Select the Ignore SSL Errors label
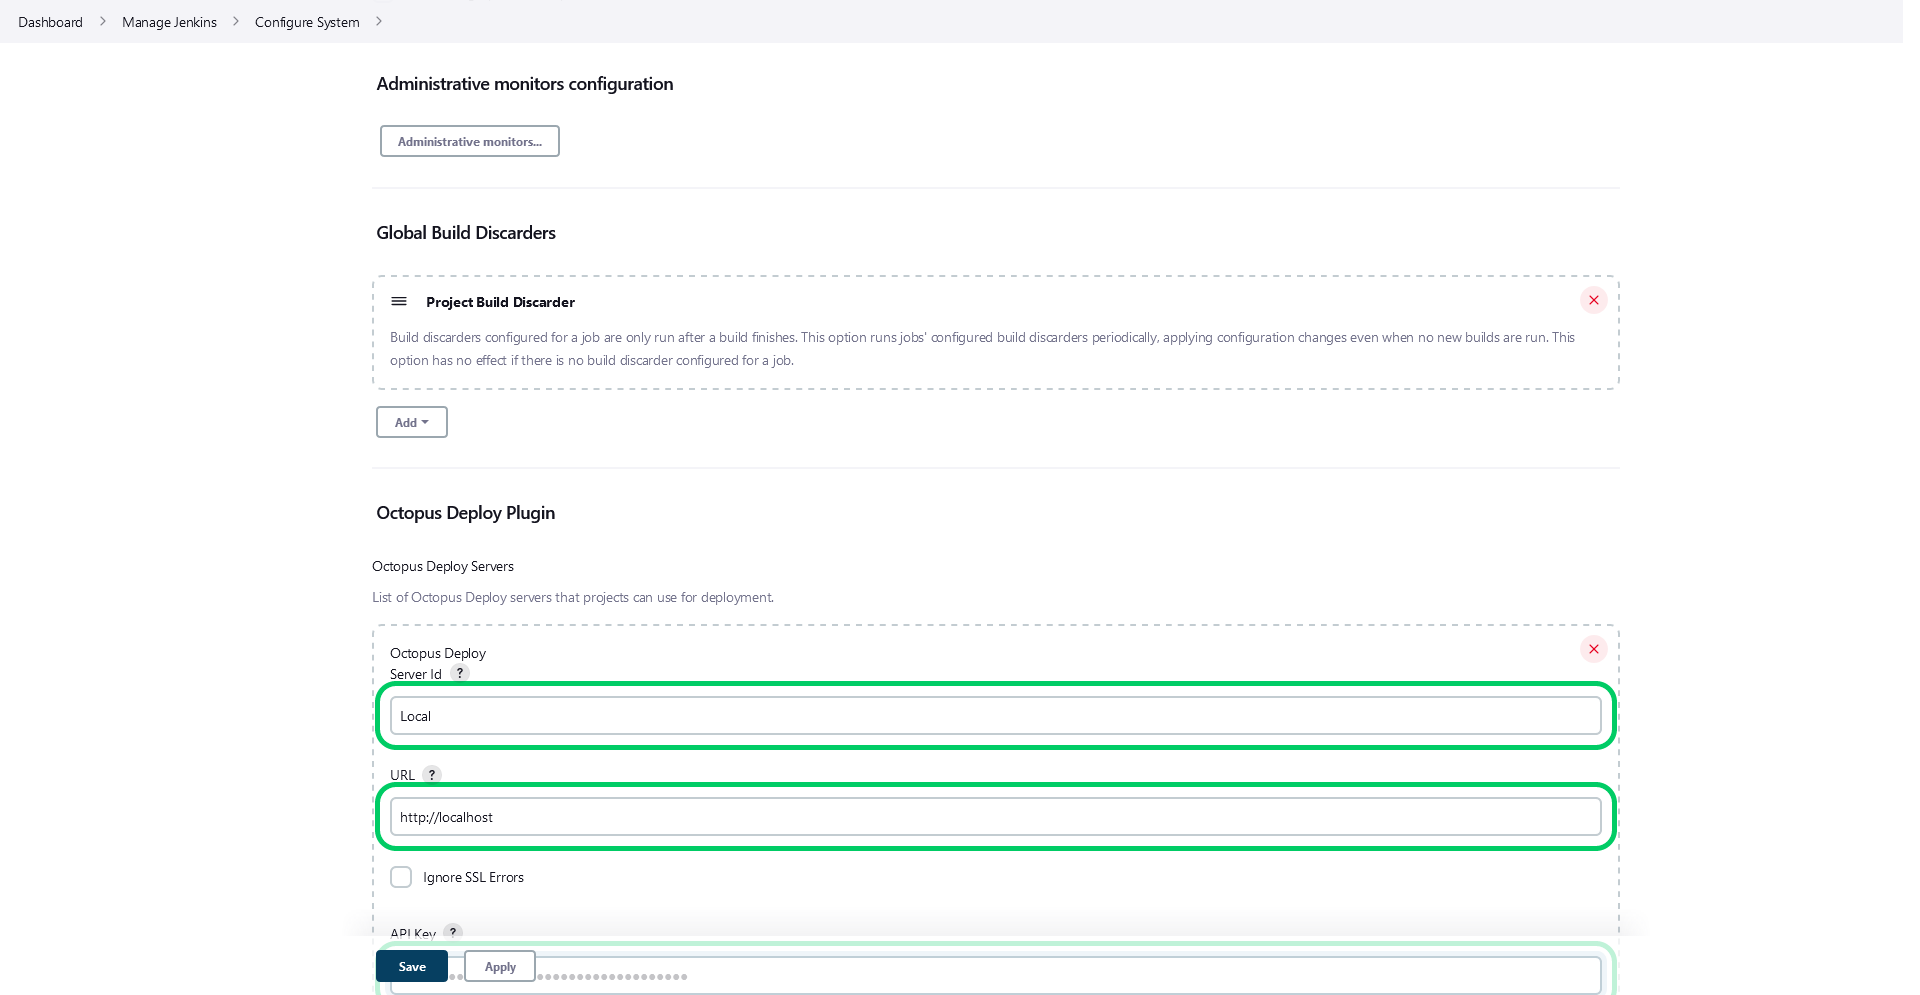 coord(473,877)
